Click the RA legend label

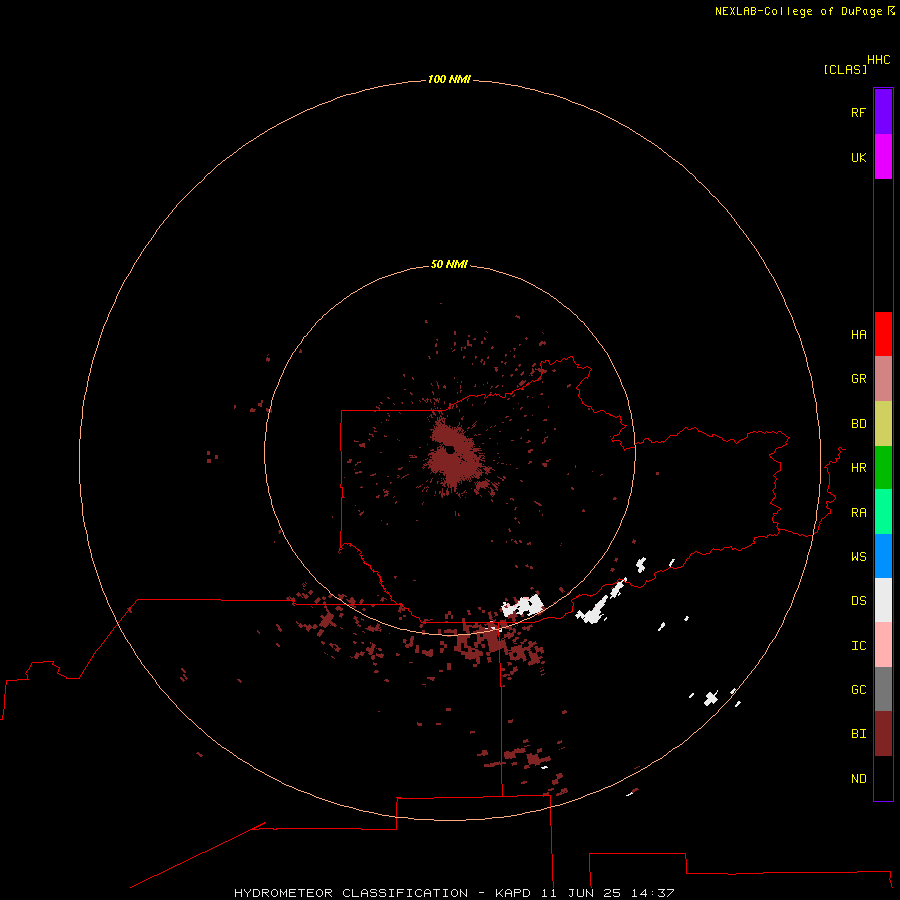[858, 513]
